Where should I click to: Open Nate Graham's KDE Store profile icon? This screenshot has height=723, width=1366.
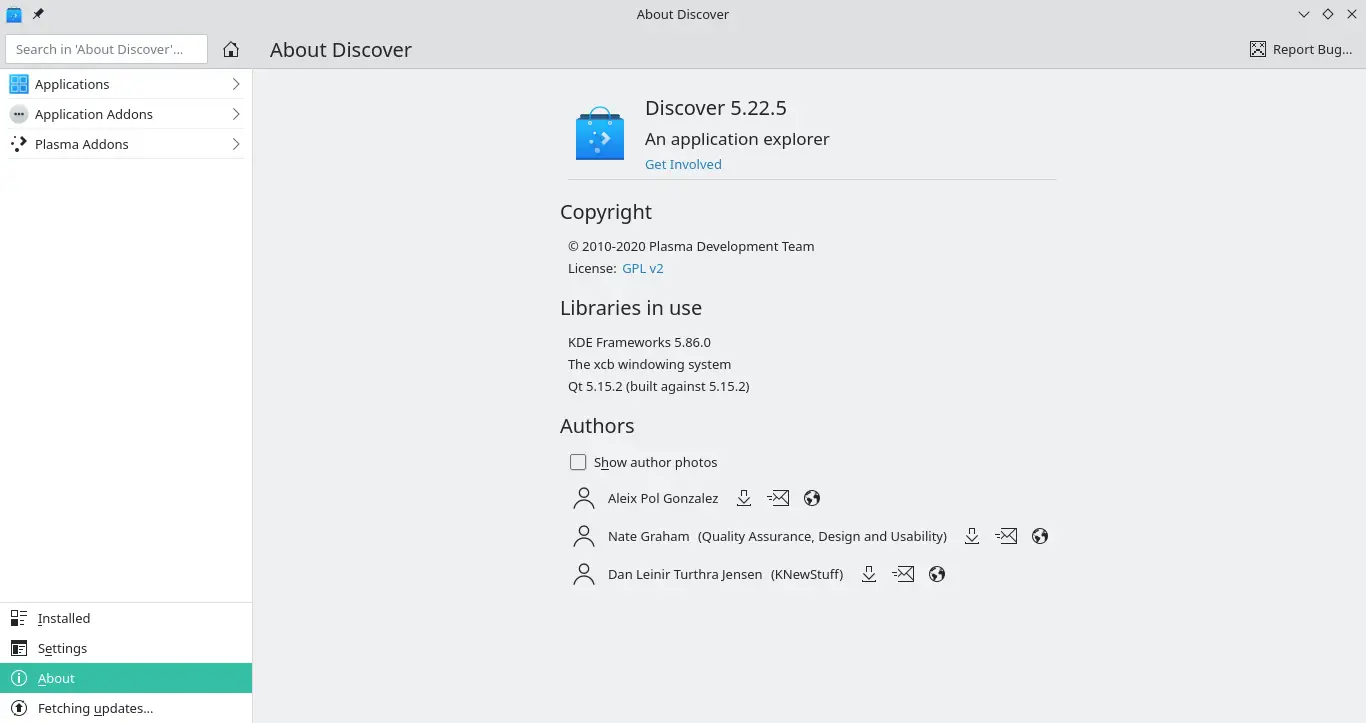(972, 536)
